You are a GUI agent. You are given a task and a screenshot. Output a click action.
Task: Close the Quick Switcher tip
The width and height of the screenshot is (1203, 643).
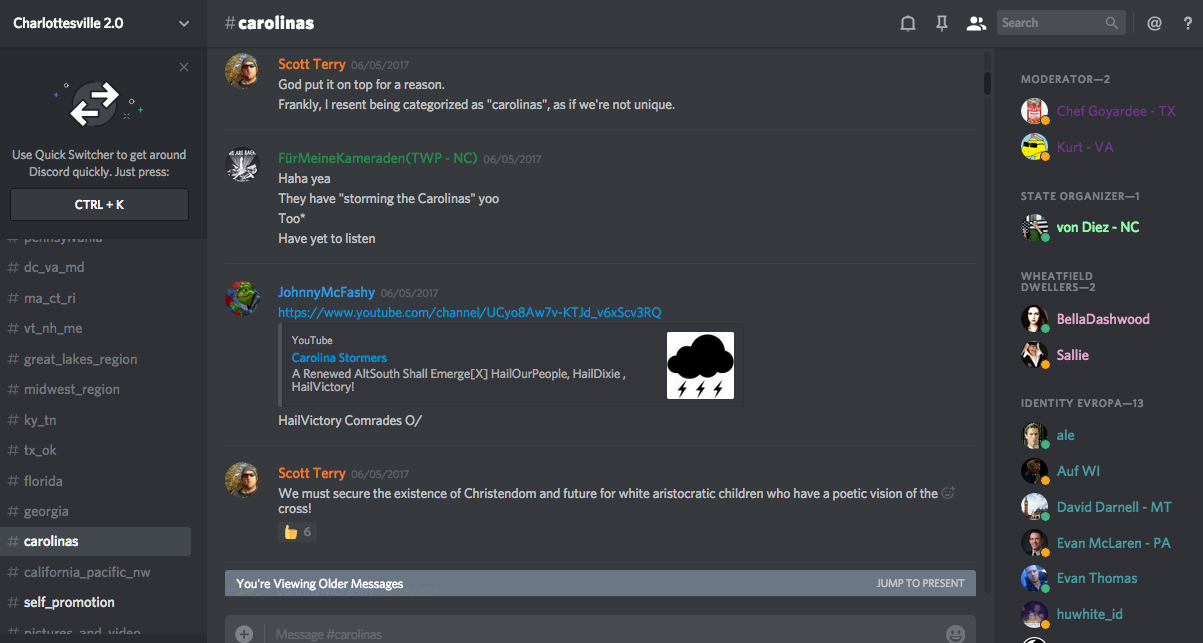[x=184, y=67]
